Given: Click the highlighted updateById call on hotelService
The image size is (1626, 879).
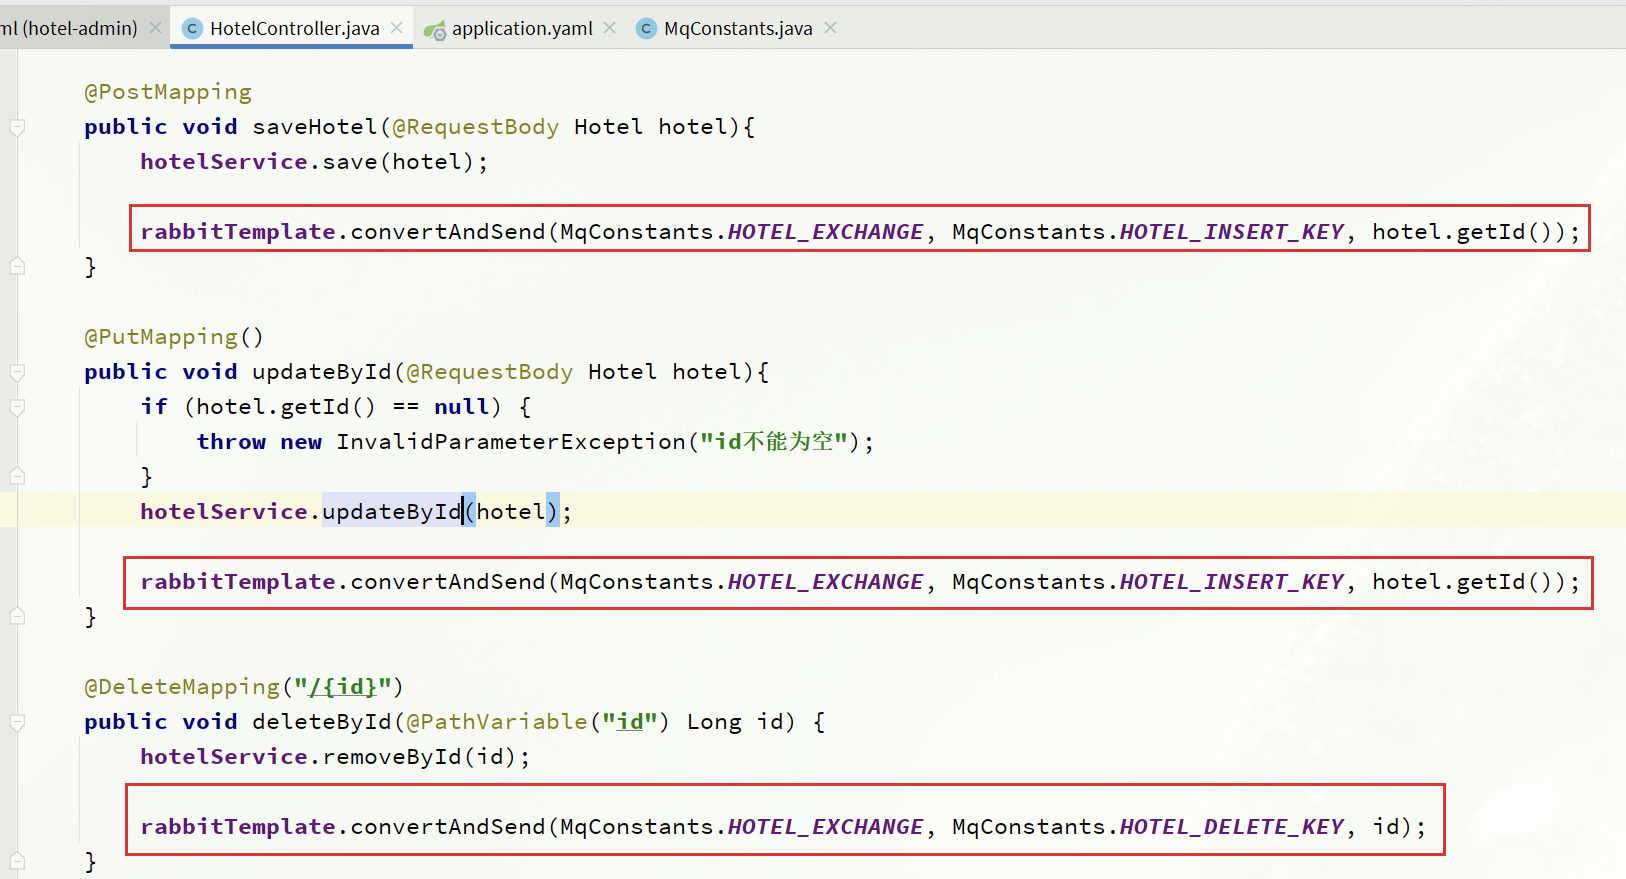Looking at the screenshot, I should click(392, 512).
